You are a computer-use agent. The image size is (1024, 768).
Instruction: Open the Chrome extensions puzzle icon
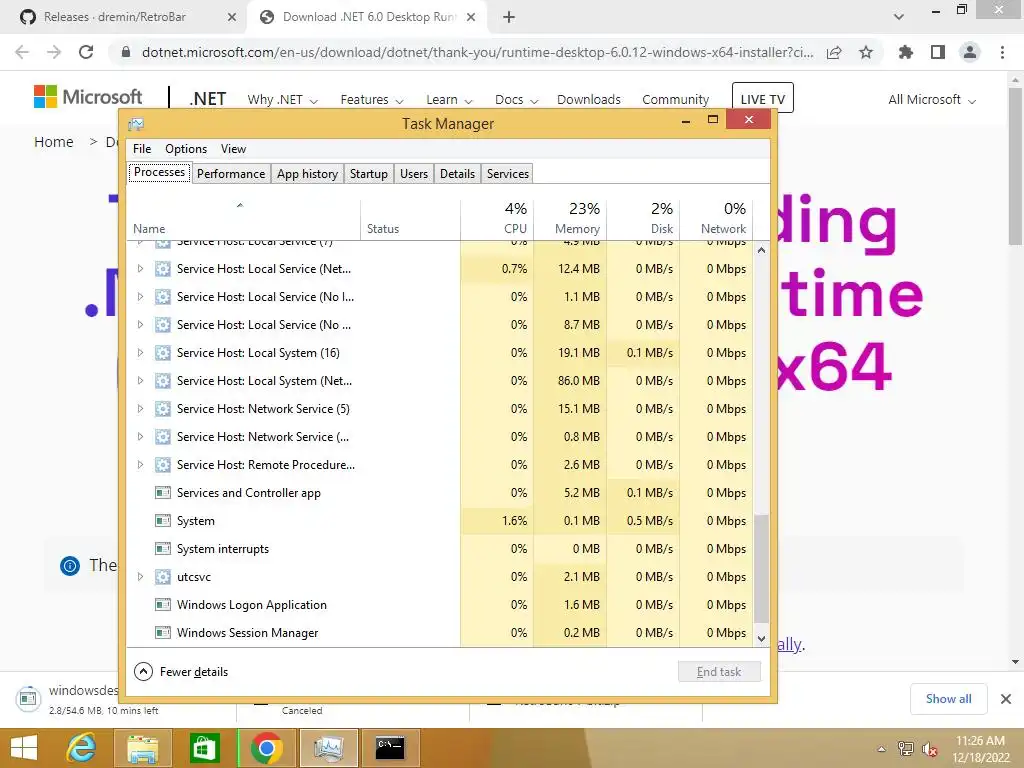tap(906, 52)
